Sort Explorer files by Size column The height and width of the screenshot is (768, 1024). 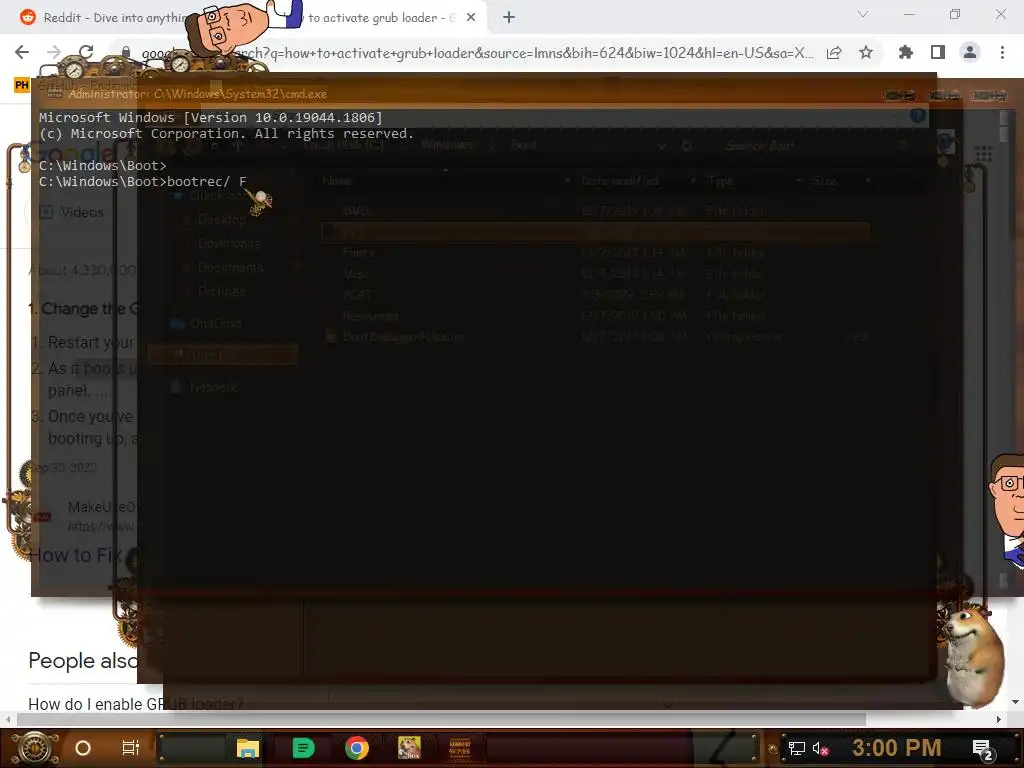point(824,181)
